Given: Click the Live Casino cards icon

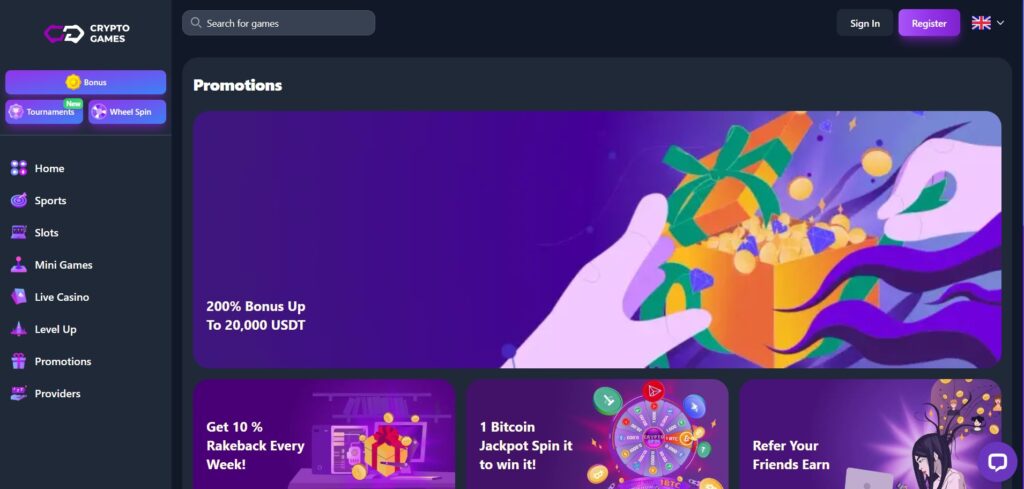Looking at the screenshot, I should (19, 297).
